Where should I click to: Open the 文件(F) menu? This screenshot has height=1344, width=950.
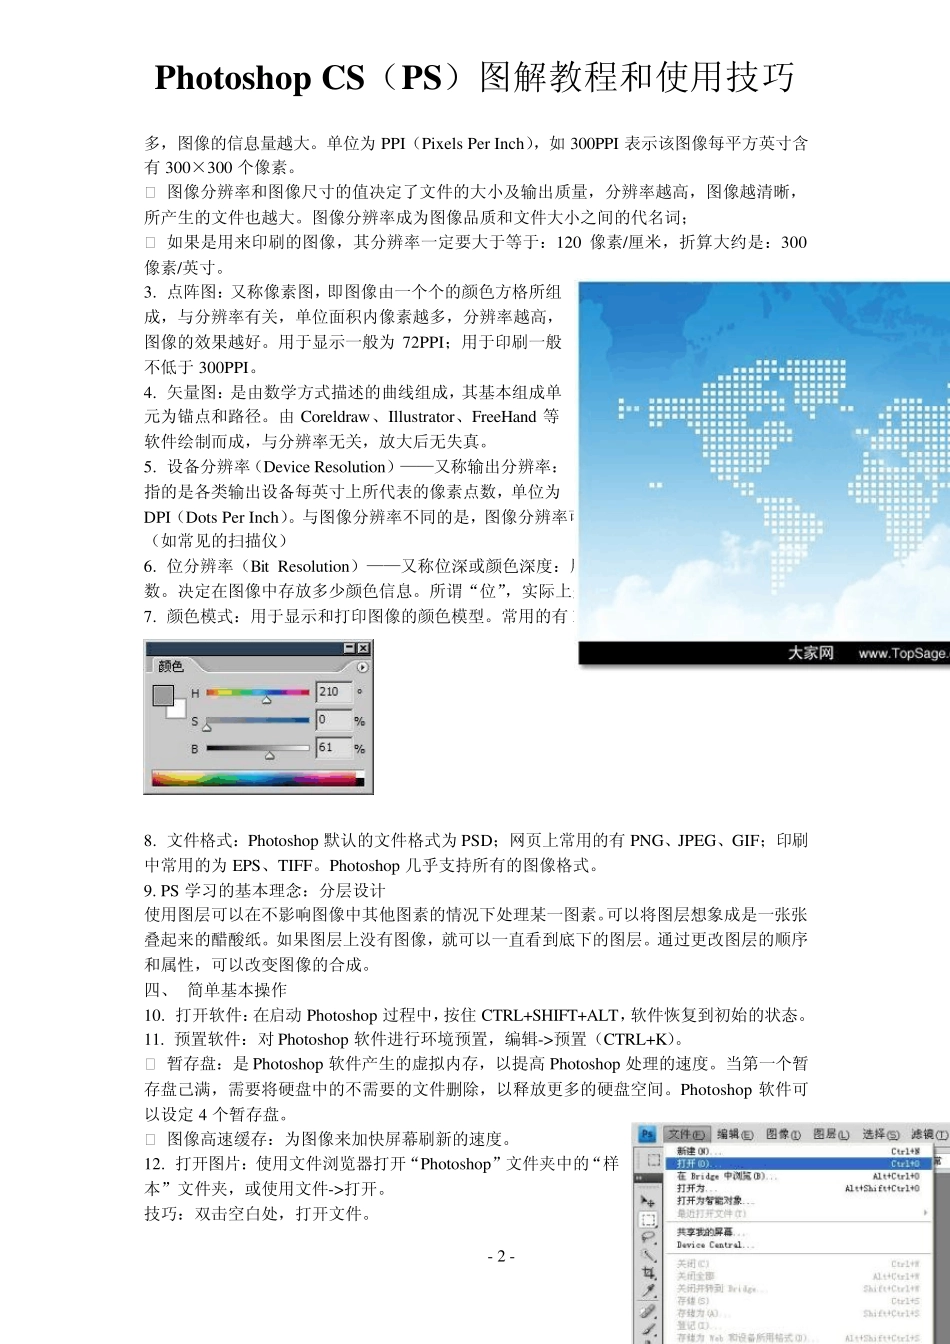(x=686, y=1134)
